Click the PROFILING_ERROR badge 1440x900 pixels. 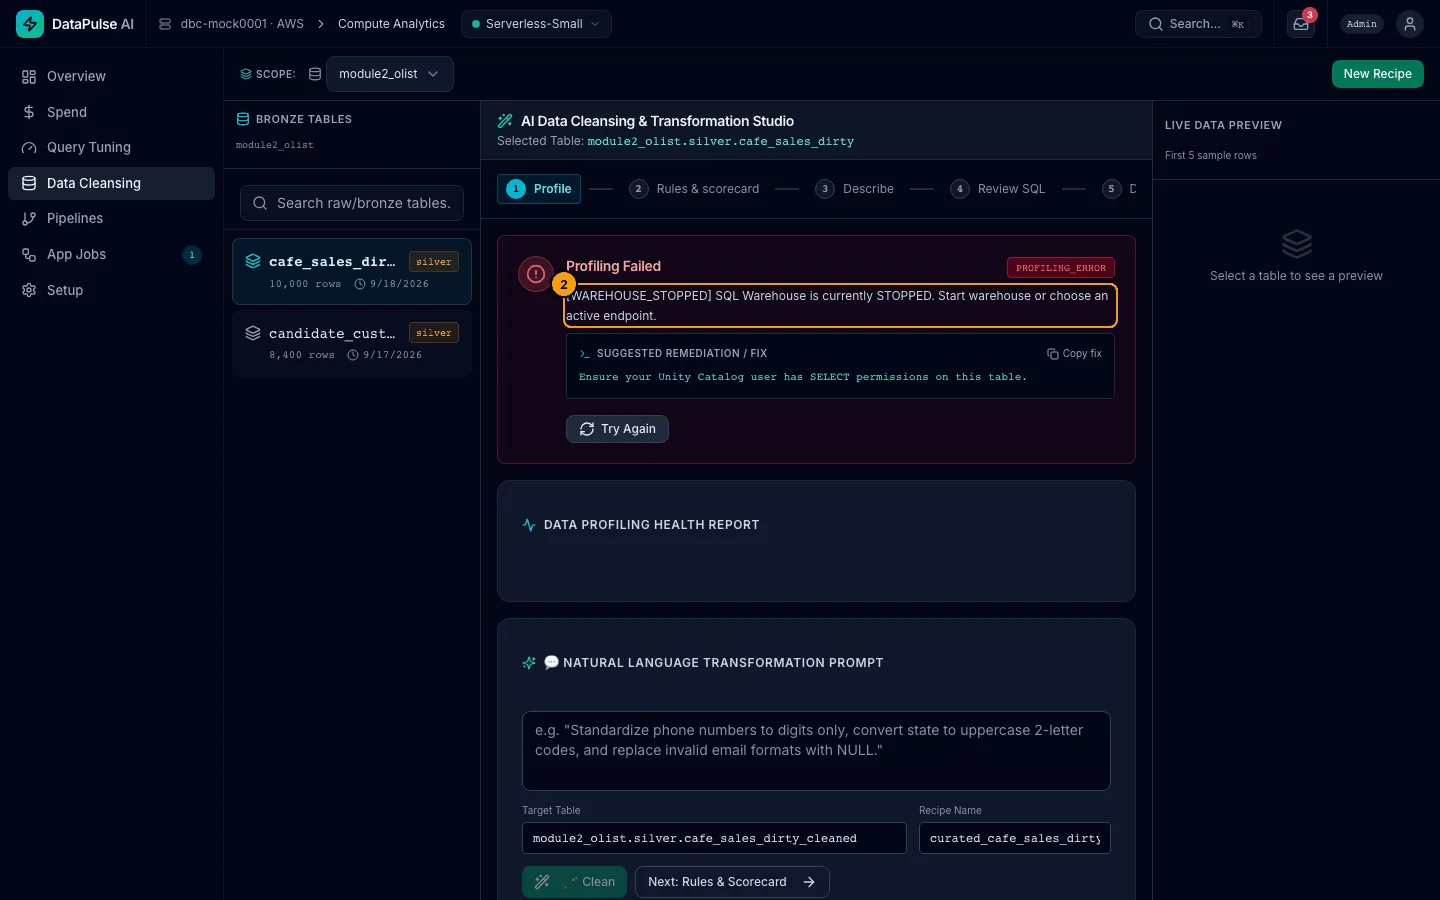pyautogui.click(x=1060, y=268)
